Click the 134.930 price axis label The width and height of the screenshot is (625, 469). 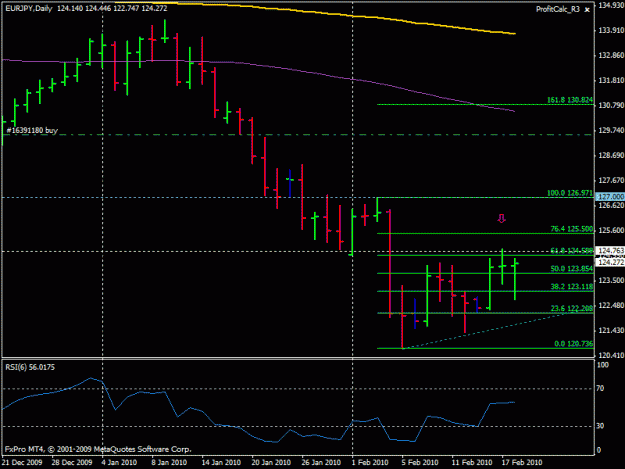point(611,5)
